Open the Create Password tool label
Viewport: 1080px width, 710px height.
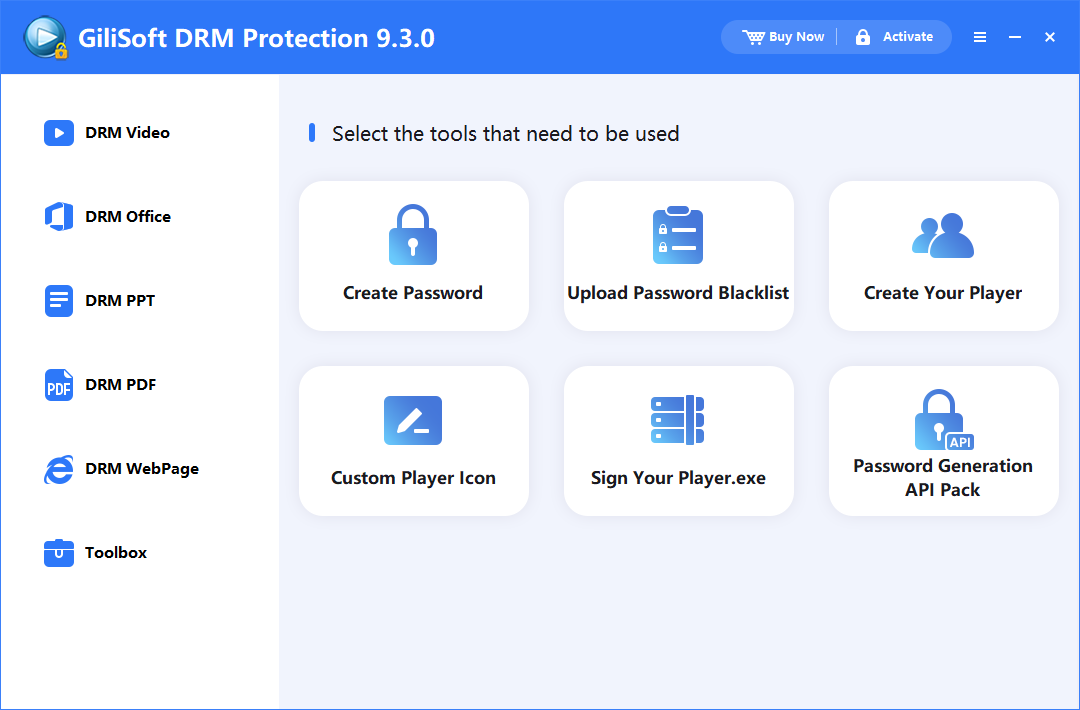[413, 293]
